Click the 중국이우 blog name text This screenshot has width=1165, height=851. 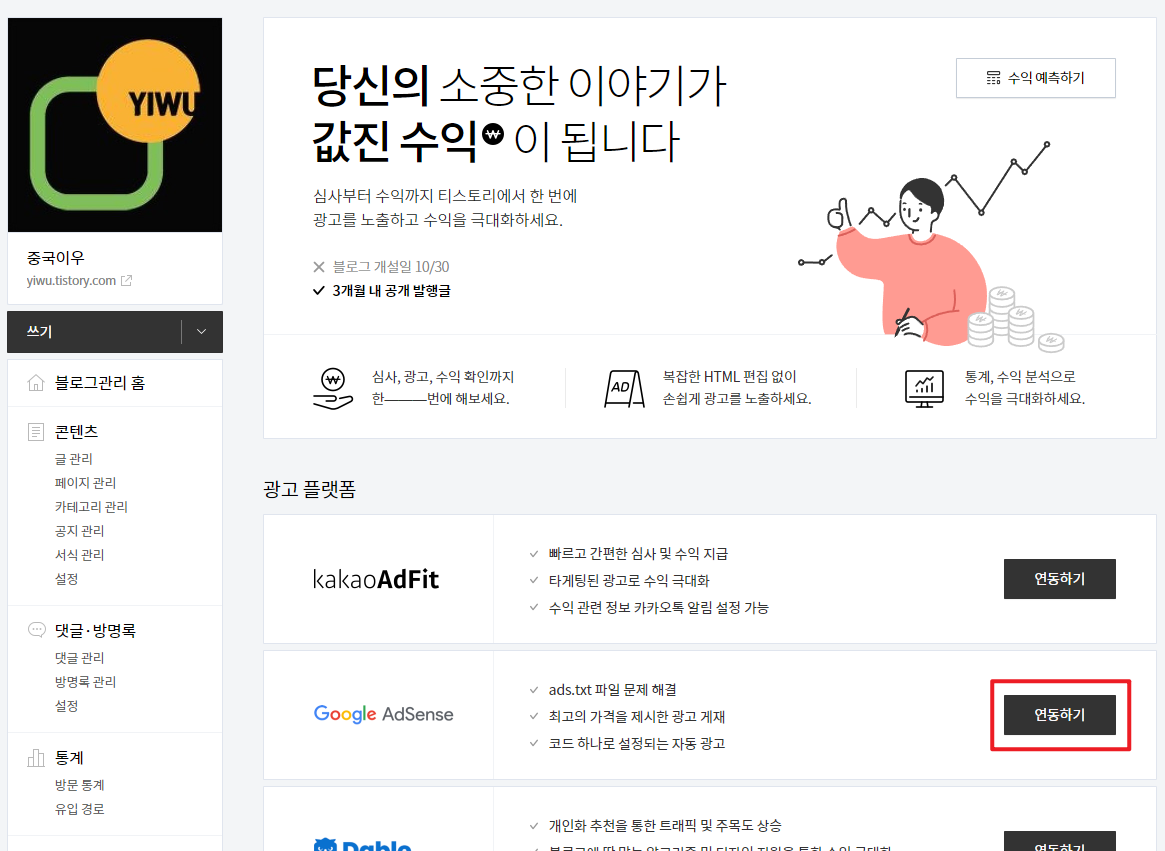pos(56,258)
